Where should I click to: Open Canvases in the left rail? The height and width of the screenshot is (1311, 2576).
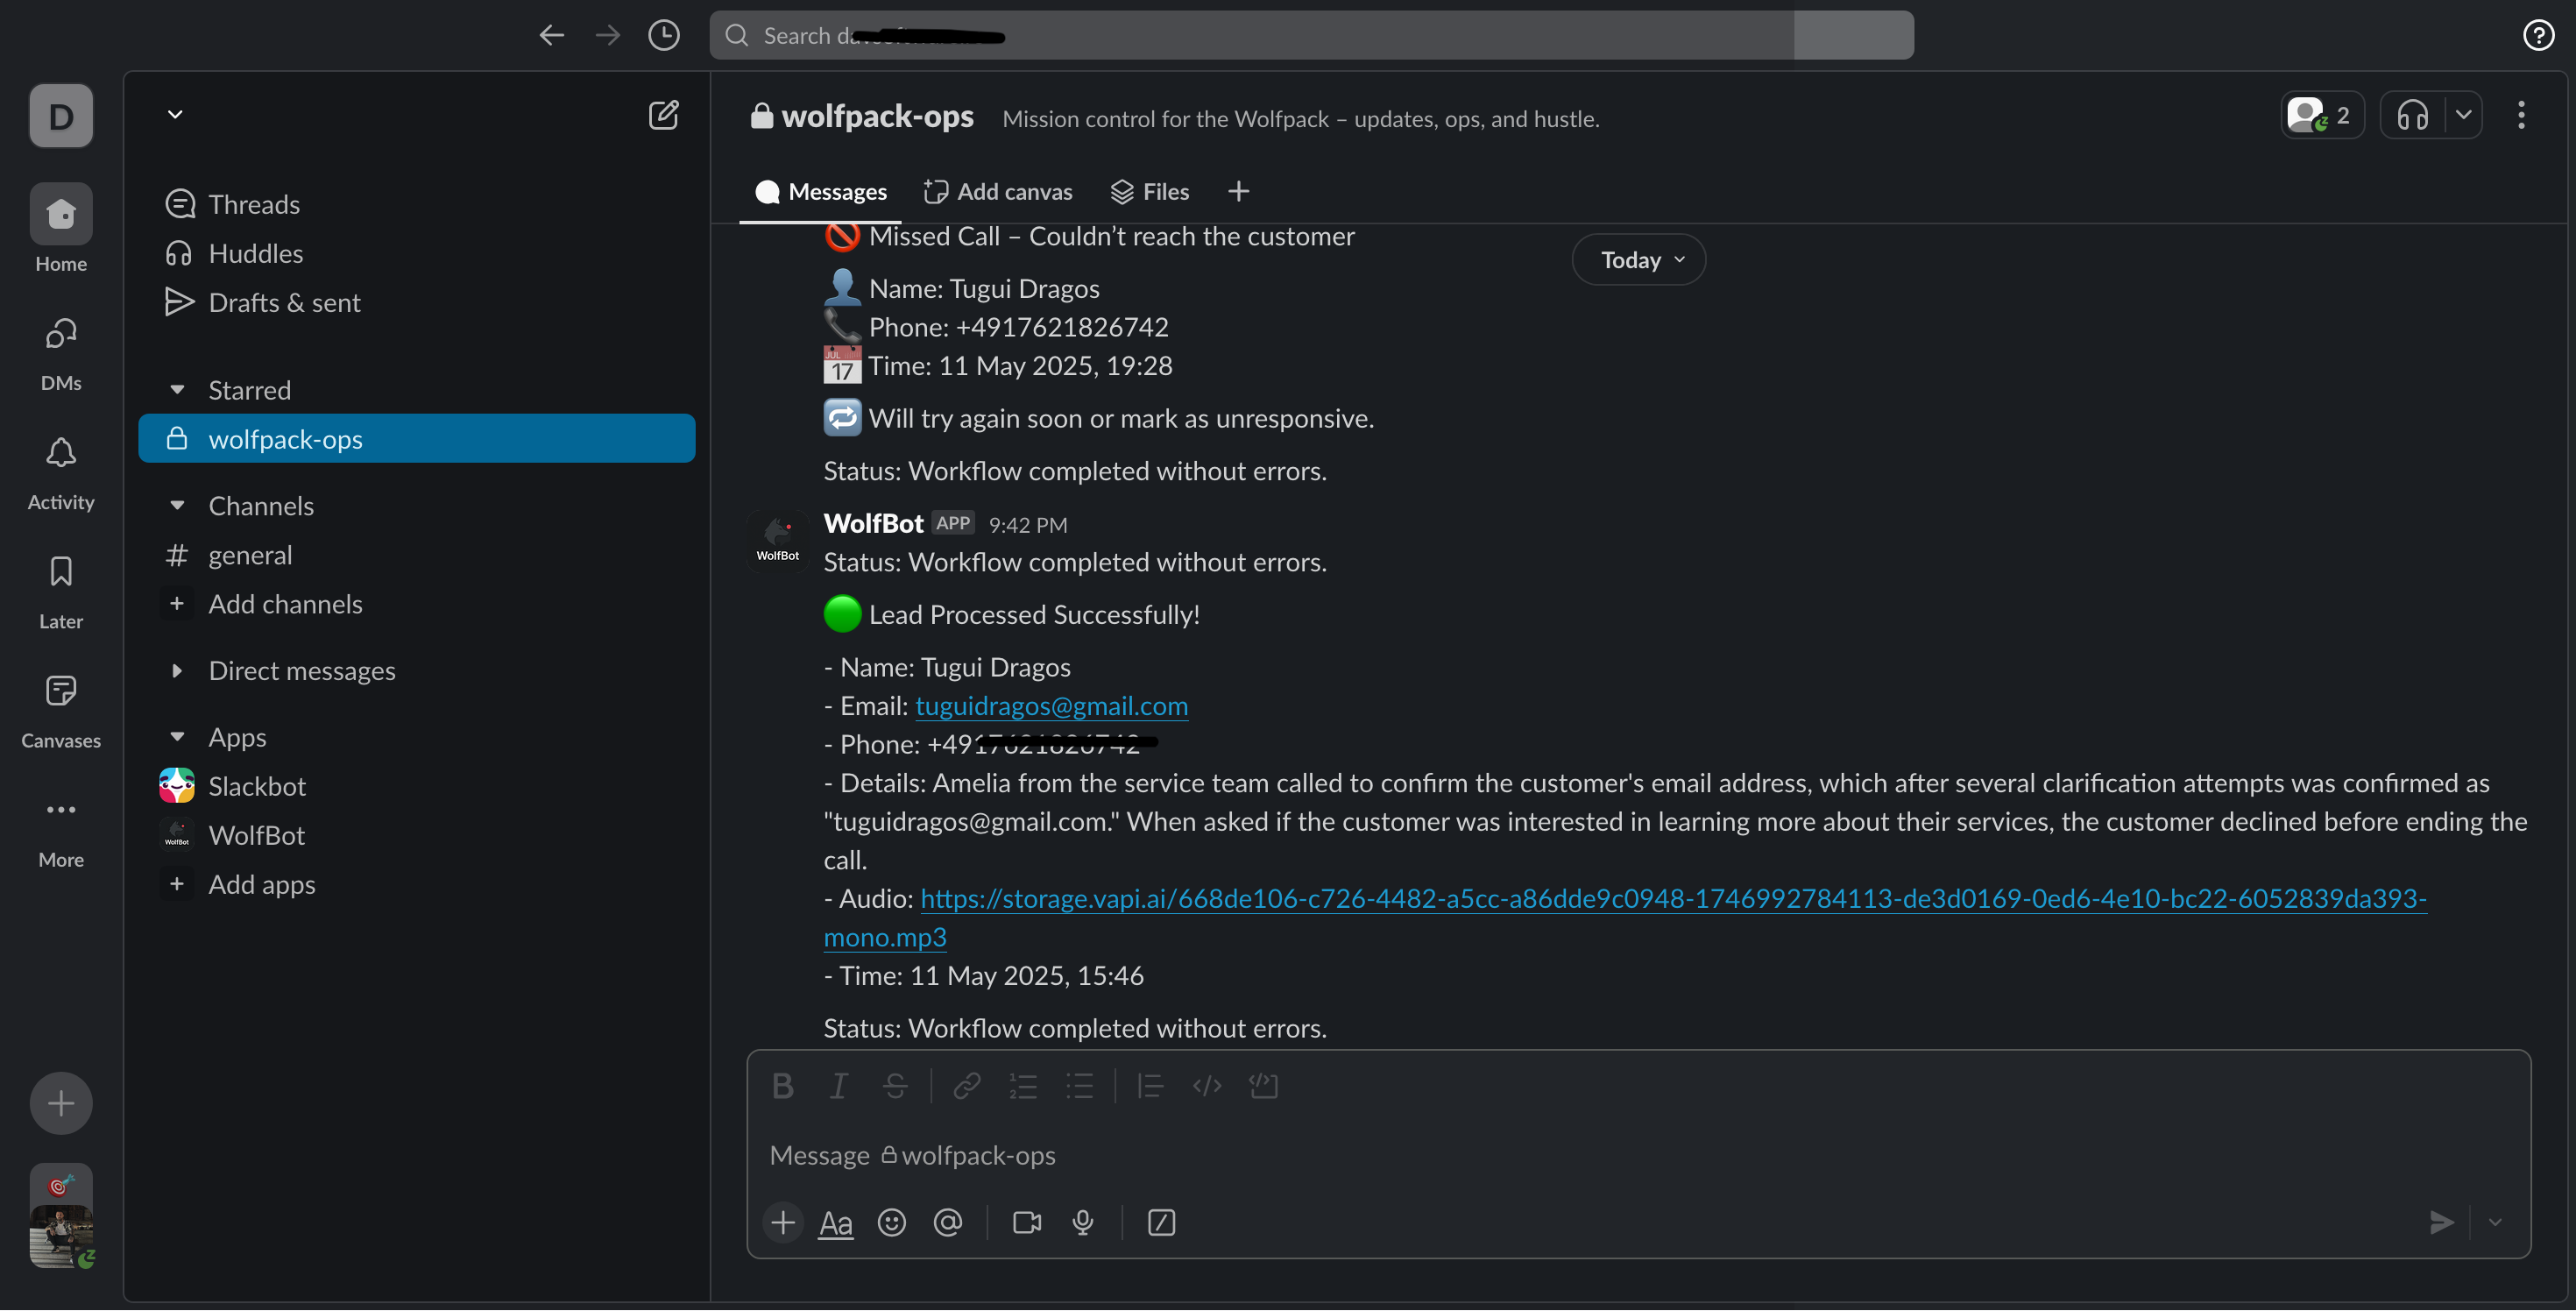click(61, 711)
